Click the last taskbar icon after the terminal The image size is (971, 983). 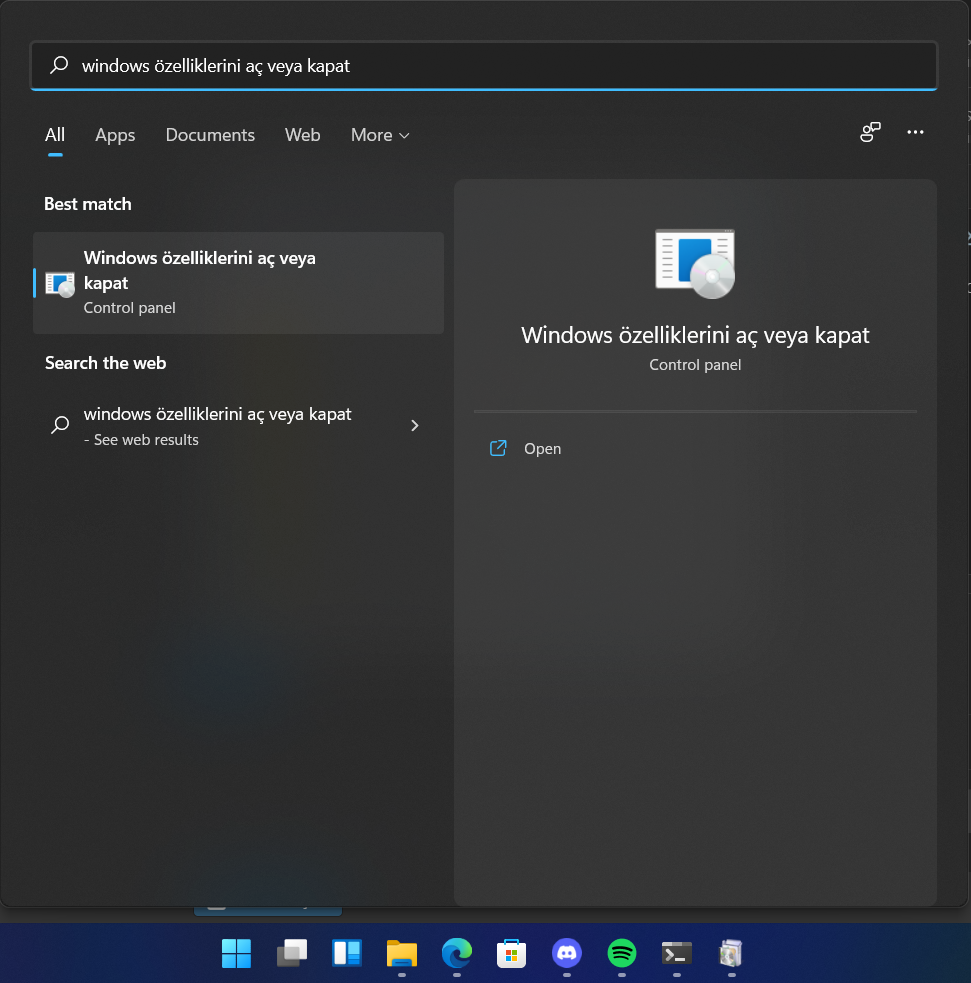point(732,954)
